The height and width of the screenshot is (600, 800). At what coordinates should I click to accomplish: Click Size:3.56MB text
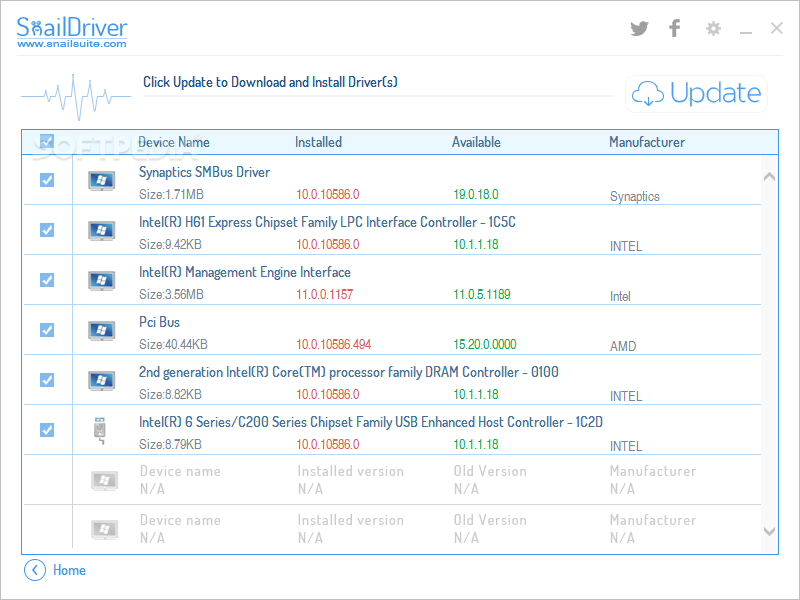(x=171, y=294)
